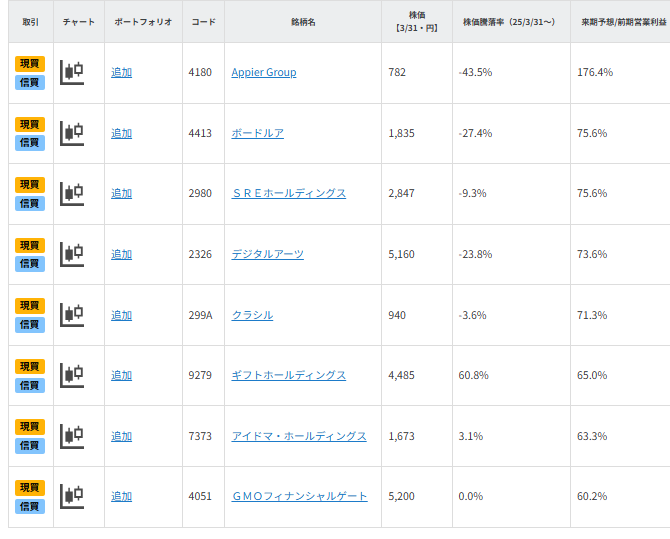Viewport: 670px width, 539px height.
Task: Open the Appier Group stock link
Action: [263, 72]
